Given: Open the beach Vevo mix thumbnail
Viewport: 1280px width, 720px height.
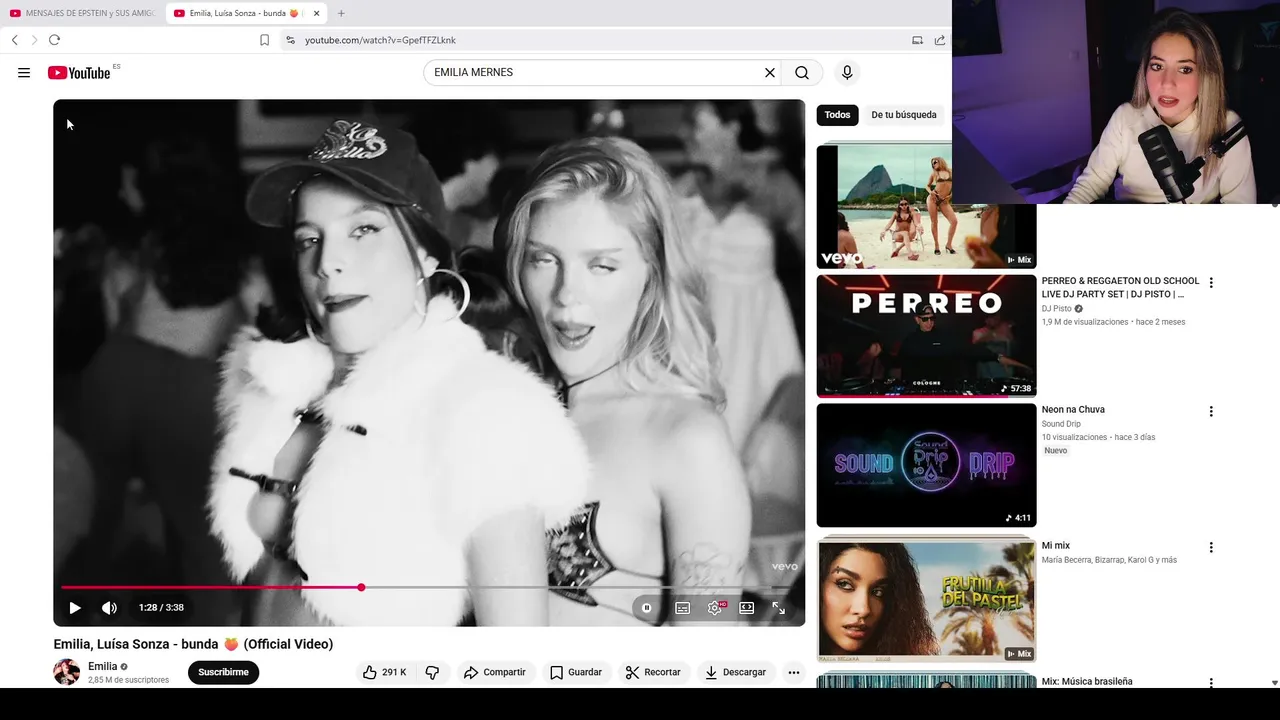Looking at the screenshot, I should (x=926, y=207).
